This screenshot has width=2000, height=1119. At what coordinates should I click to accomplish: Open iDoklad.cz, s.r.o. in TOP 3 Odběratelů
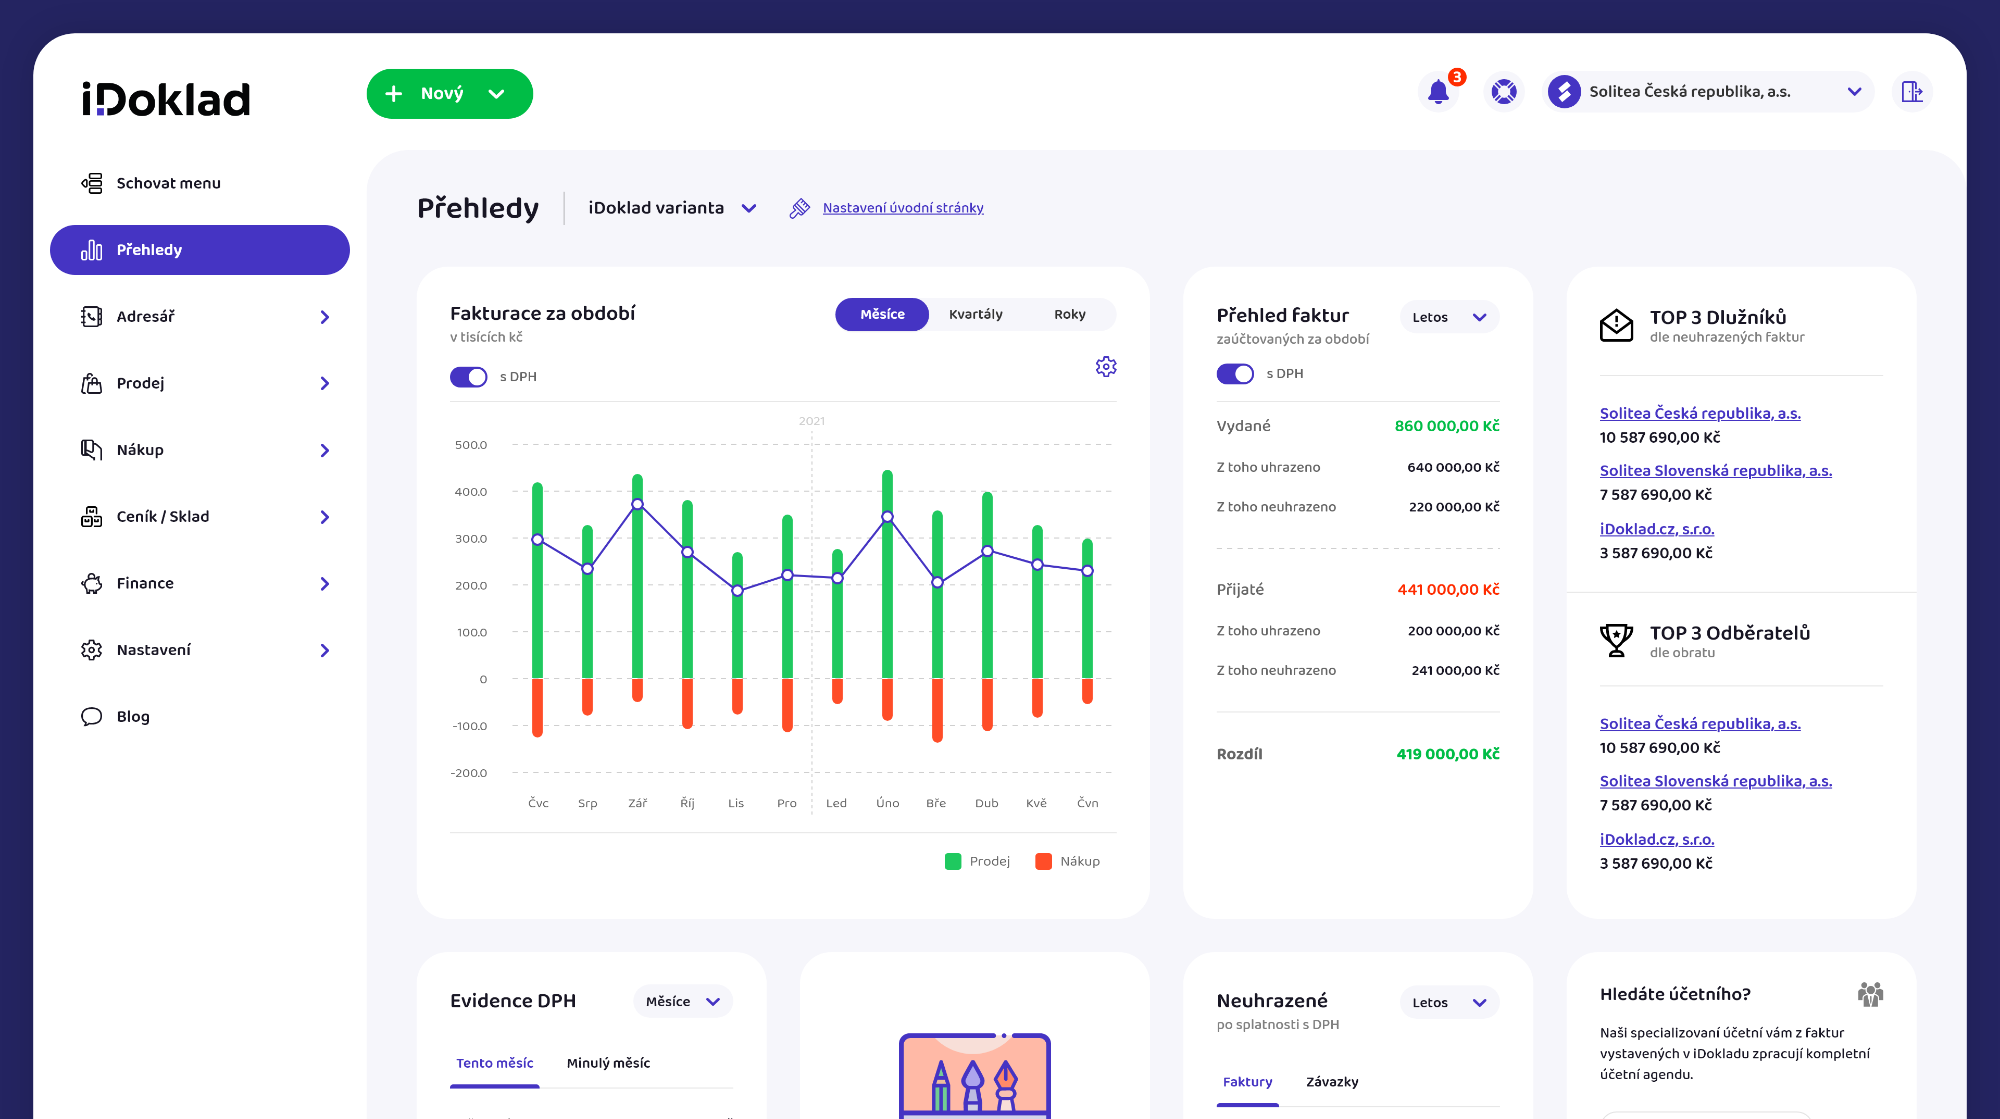(x=1657, y=840)
